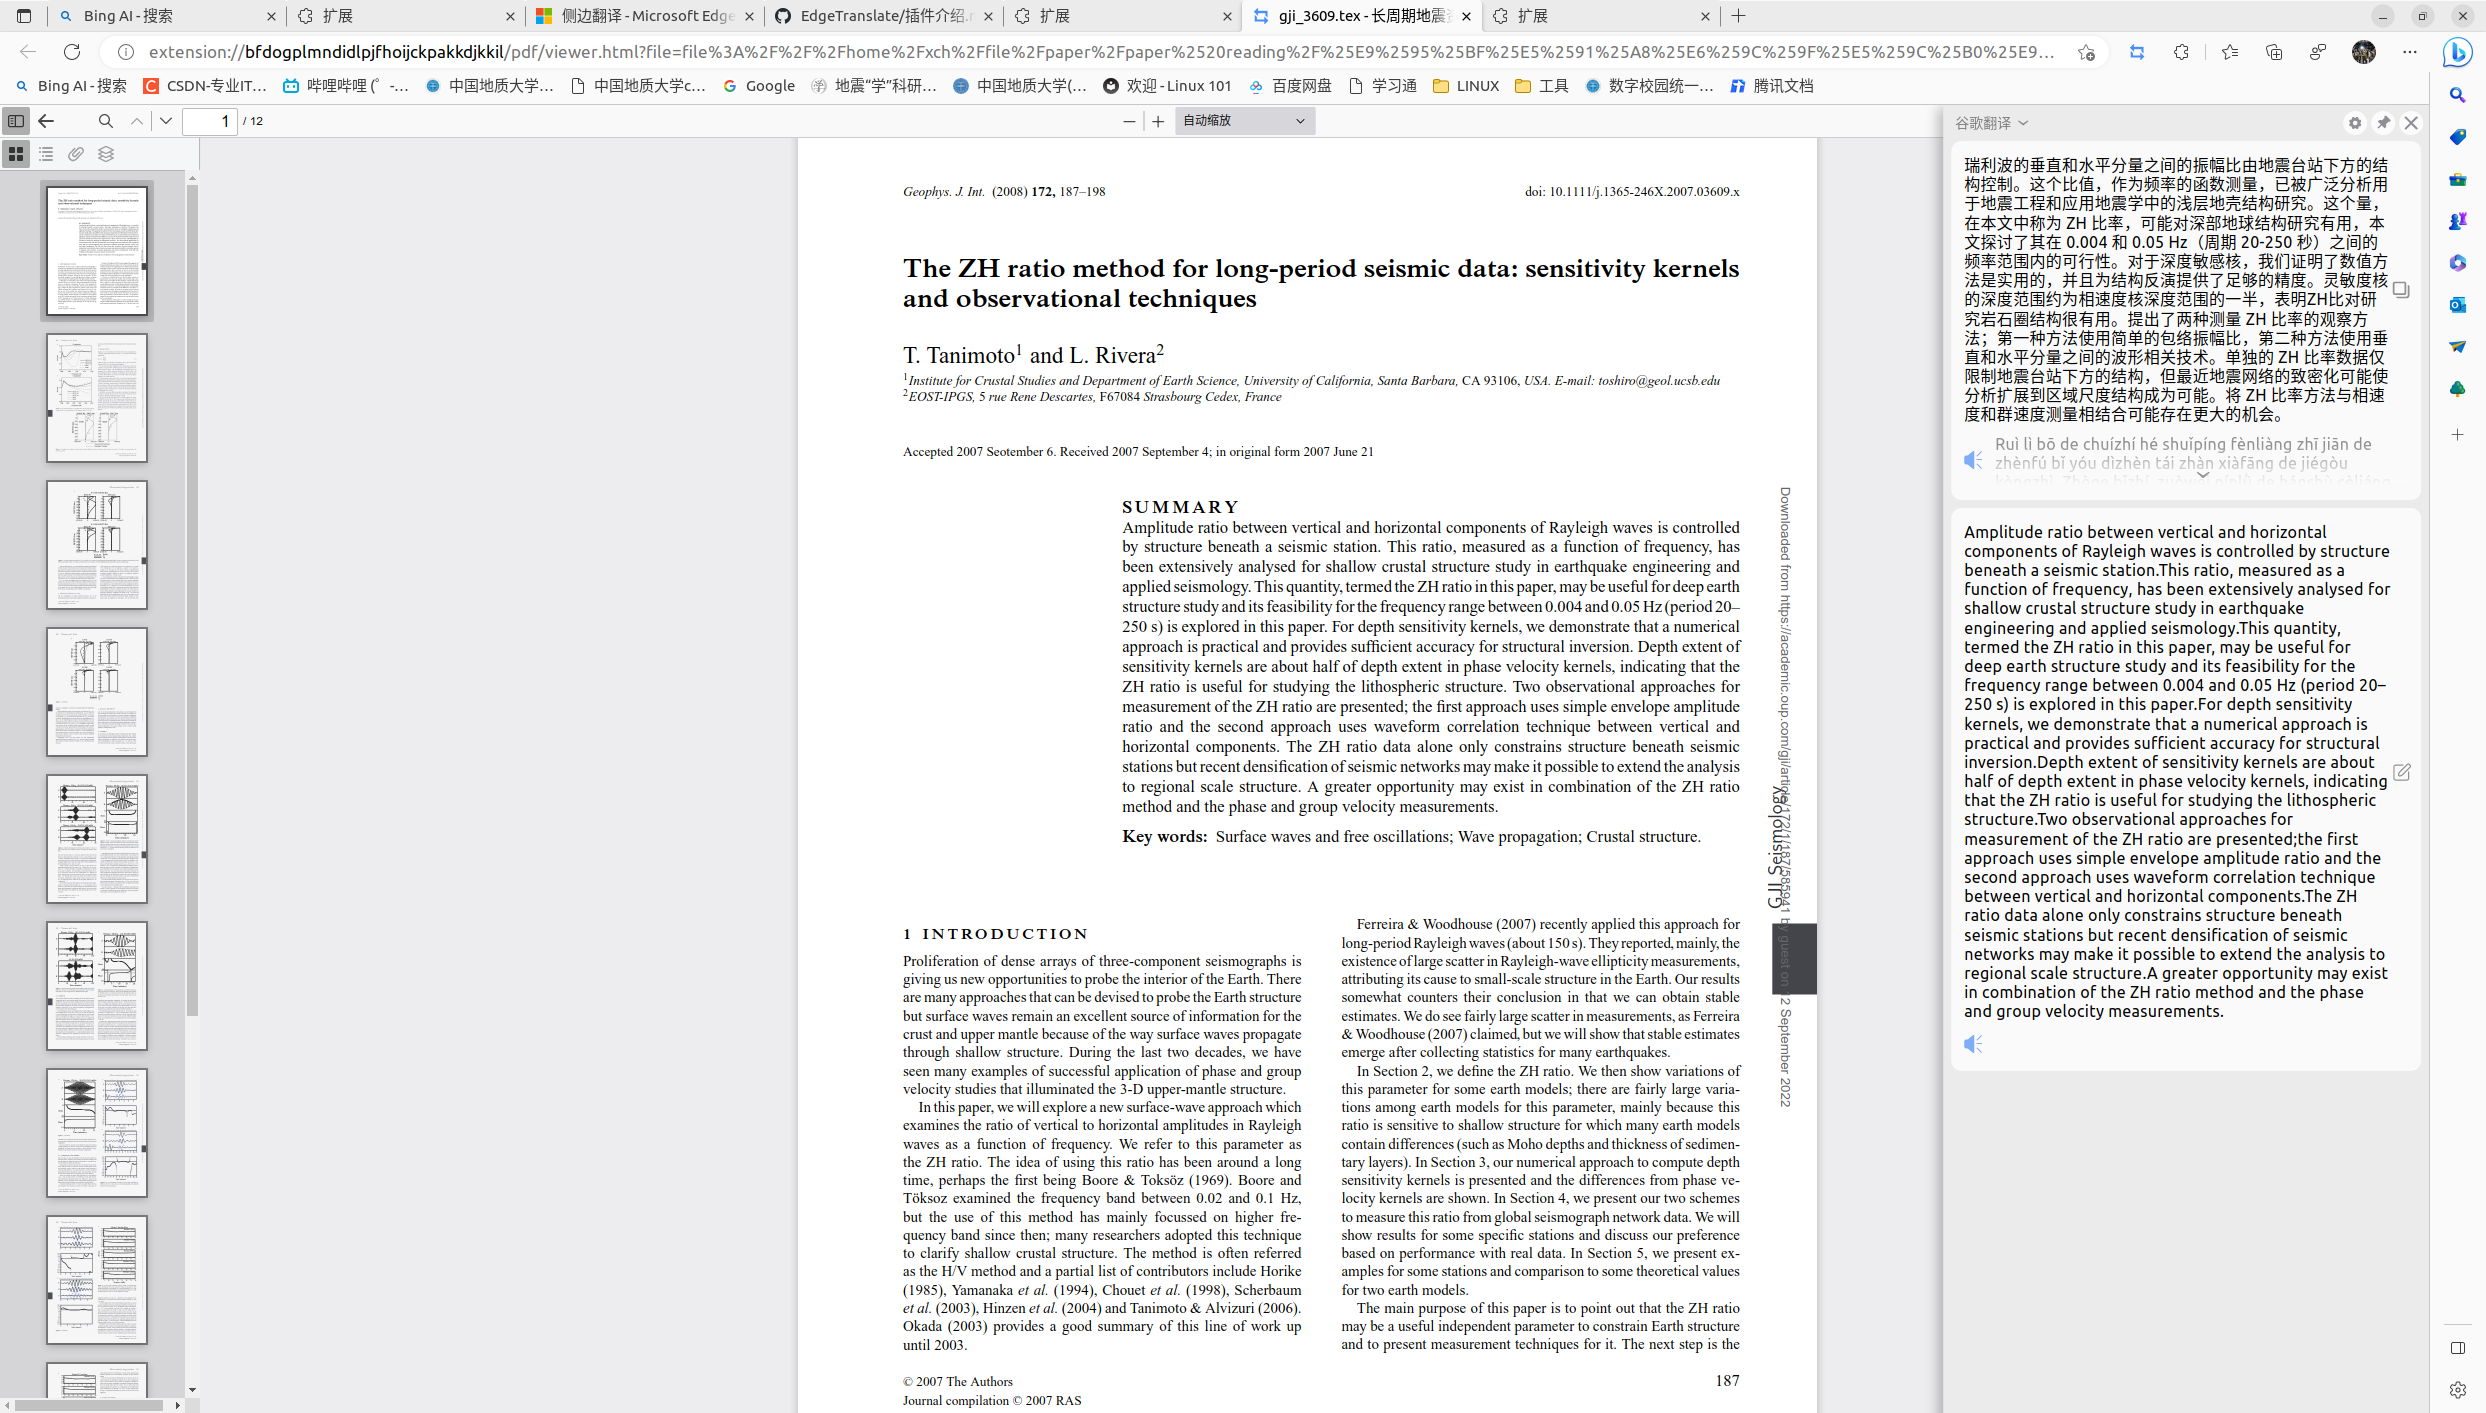2486x1413 pixels.
Task: Focus the page number field
Action: coord(210,121)
